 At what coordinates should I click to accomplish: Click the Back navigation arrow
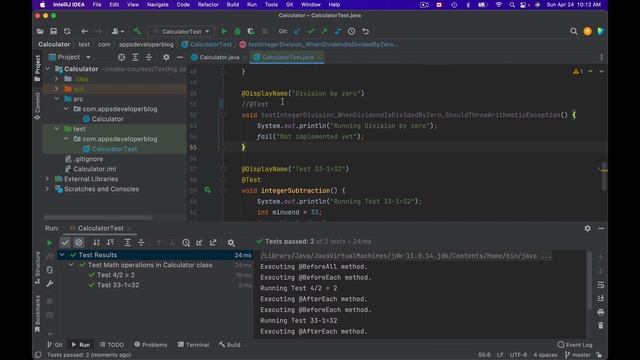84,31
